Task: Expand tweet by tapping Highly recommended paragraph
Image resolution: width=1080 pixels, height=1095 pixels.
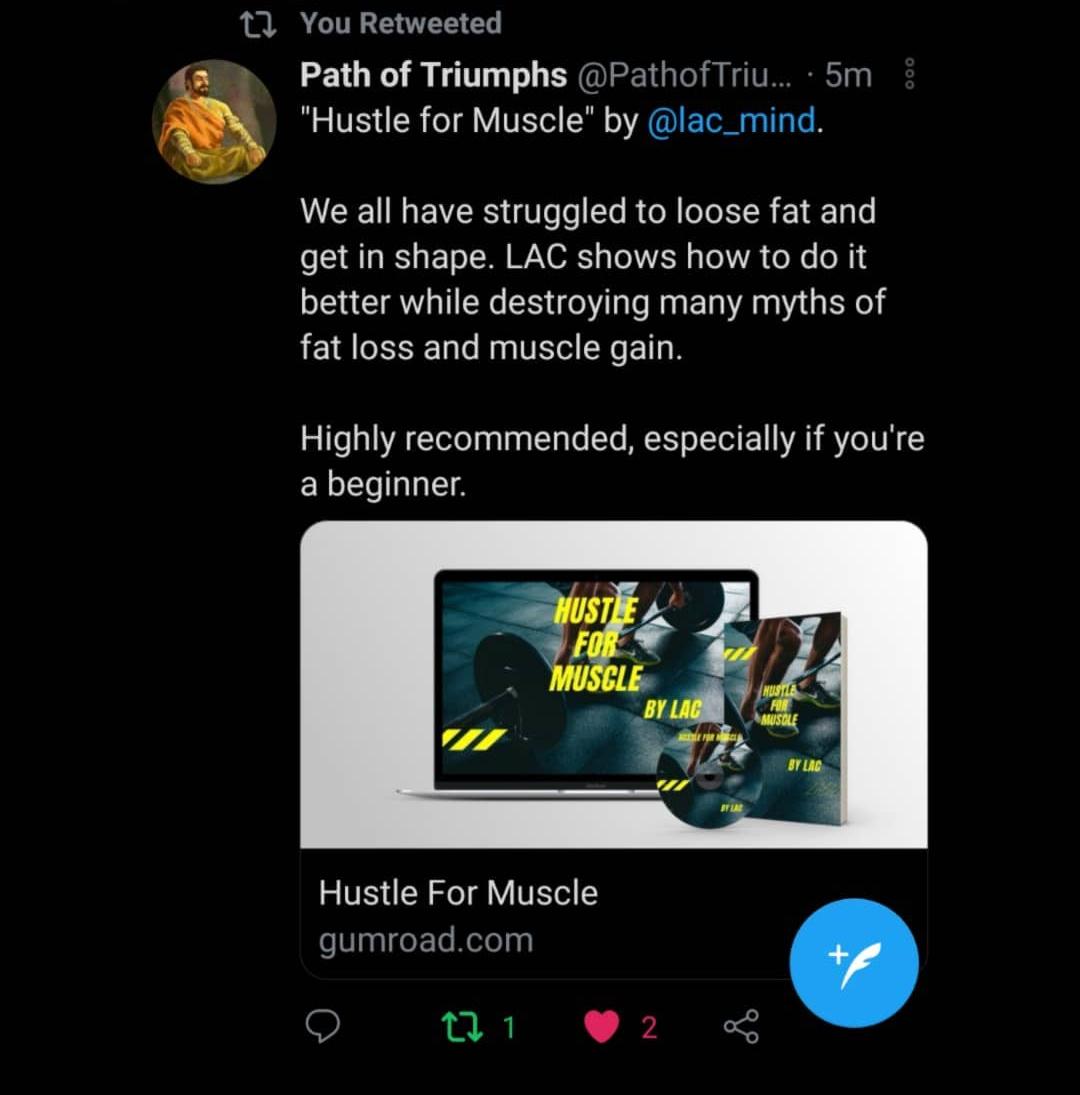Action: (612, 461)
